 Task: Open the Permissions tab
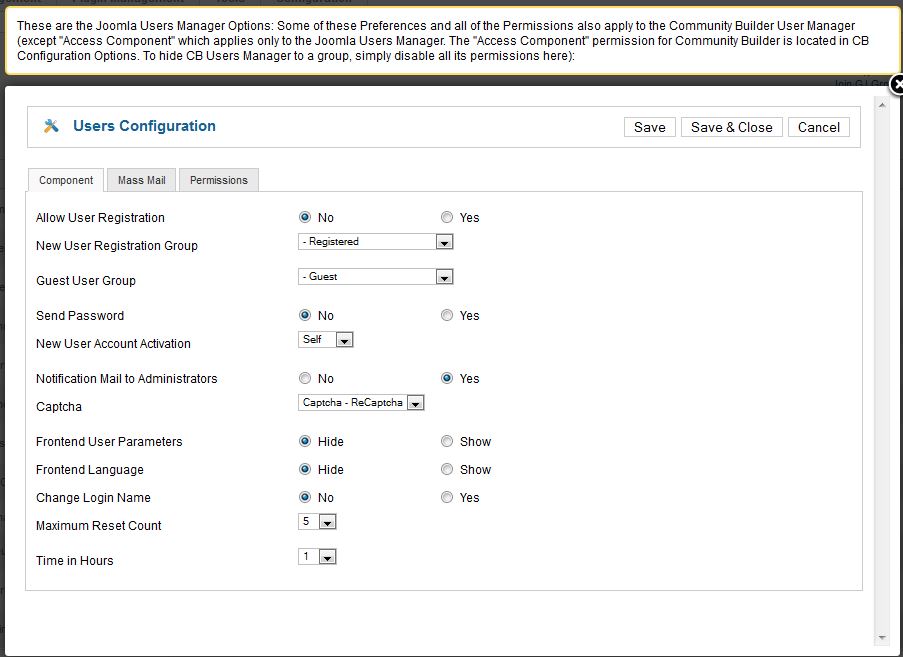click(x=219, y=180)
